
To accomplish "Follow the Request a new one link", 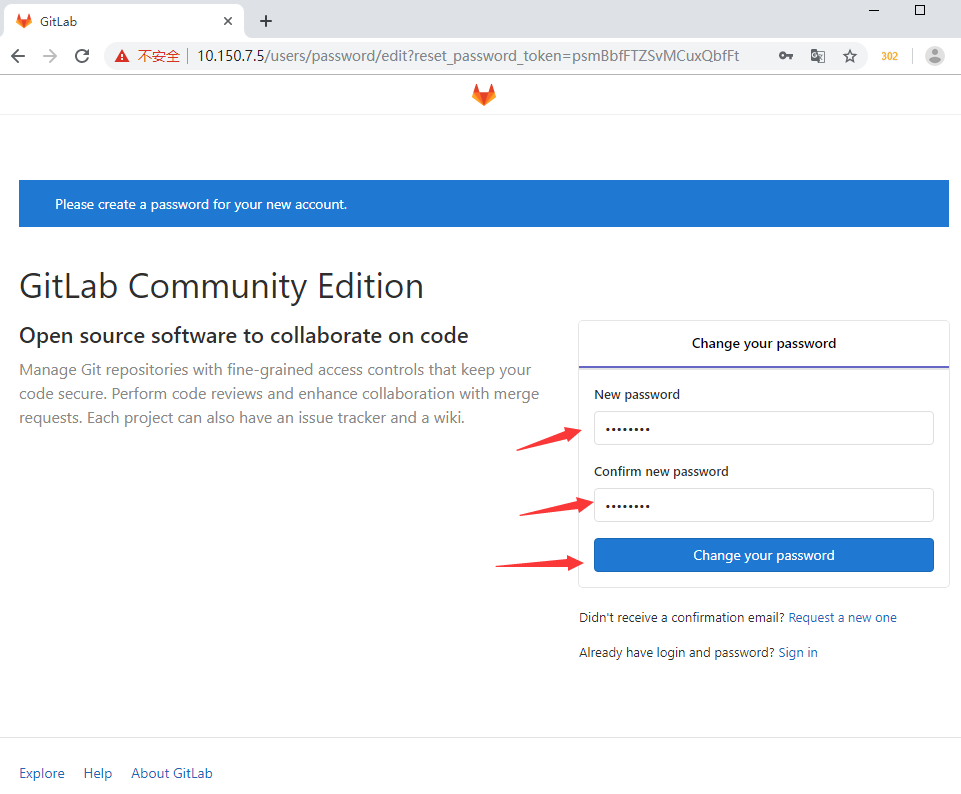I will coord(842,617).
